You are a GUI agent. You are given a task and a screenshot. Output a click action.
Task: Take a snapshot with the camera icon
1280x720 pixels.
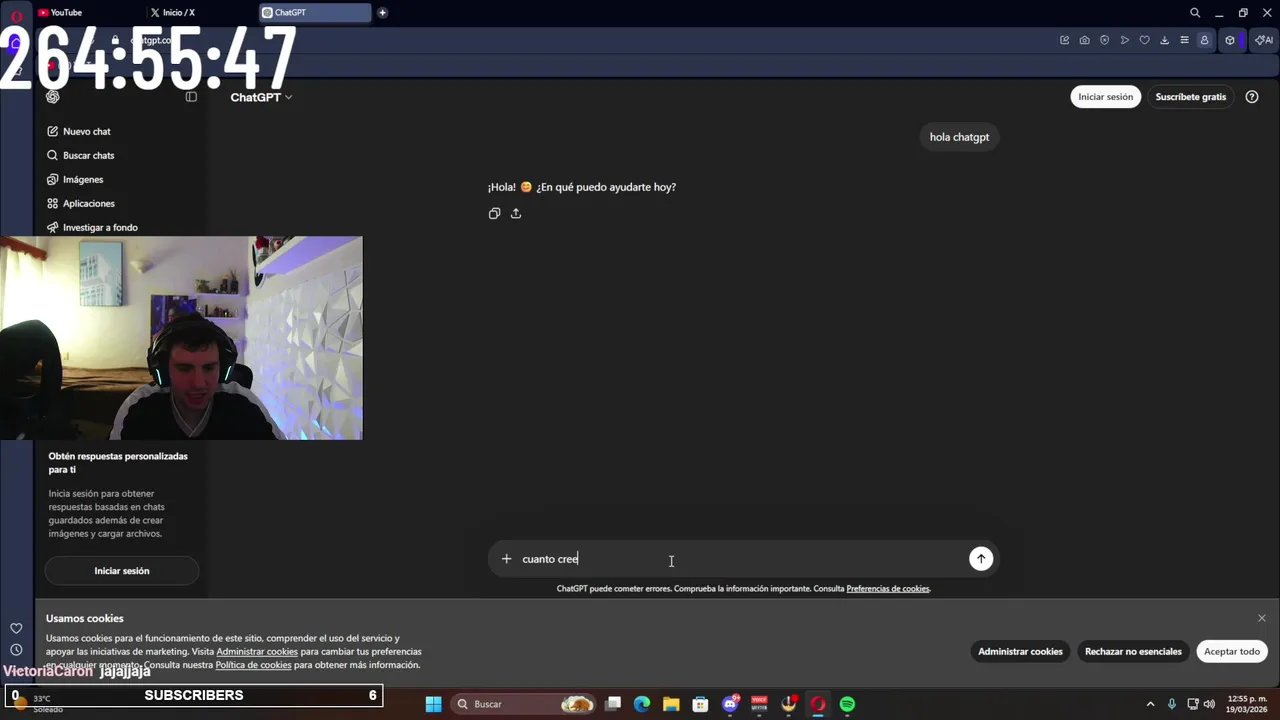click(x=1085, y=40)
